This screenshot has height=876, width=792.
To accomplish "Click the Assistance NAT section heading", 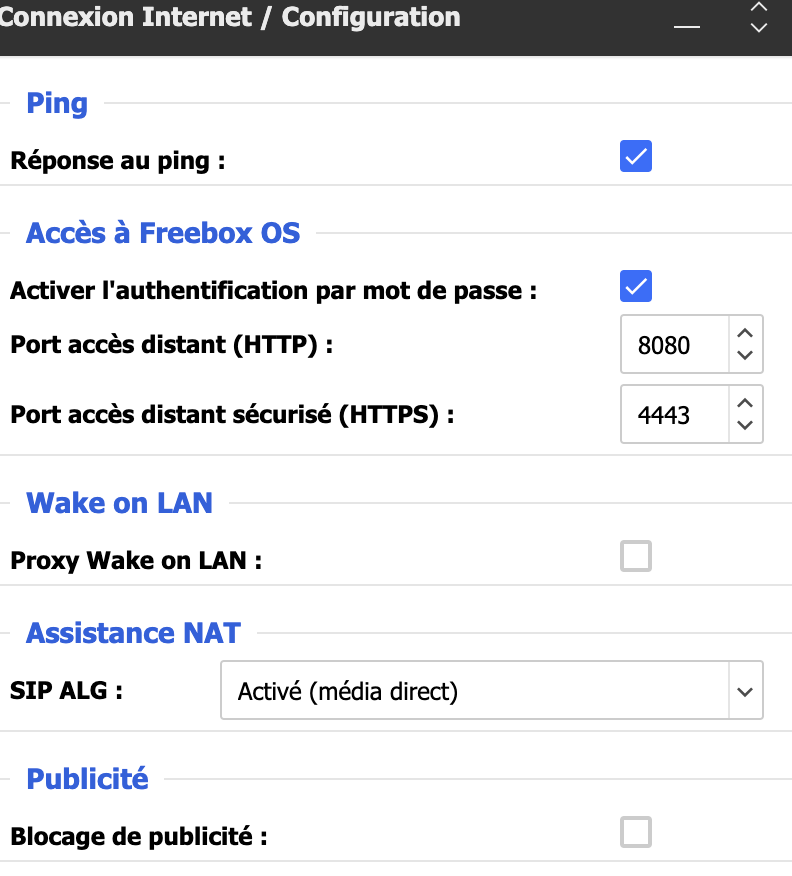I will click(133, 632).
